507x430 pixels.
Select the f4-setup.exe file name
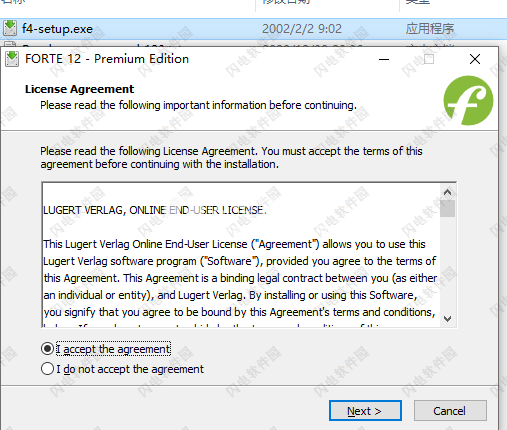pyautogui.click(x=57, y=29)
